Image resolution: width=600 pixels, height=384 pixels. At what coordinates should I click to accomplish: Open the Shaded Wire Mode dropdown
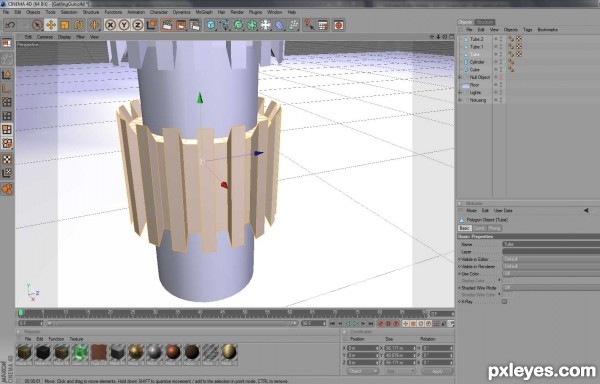[551, 288]
